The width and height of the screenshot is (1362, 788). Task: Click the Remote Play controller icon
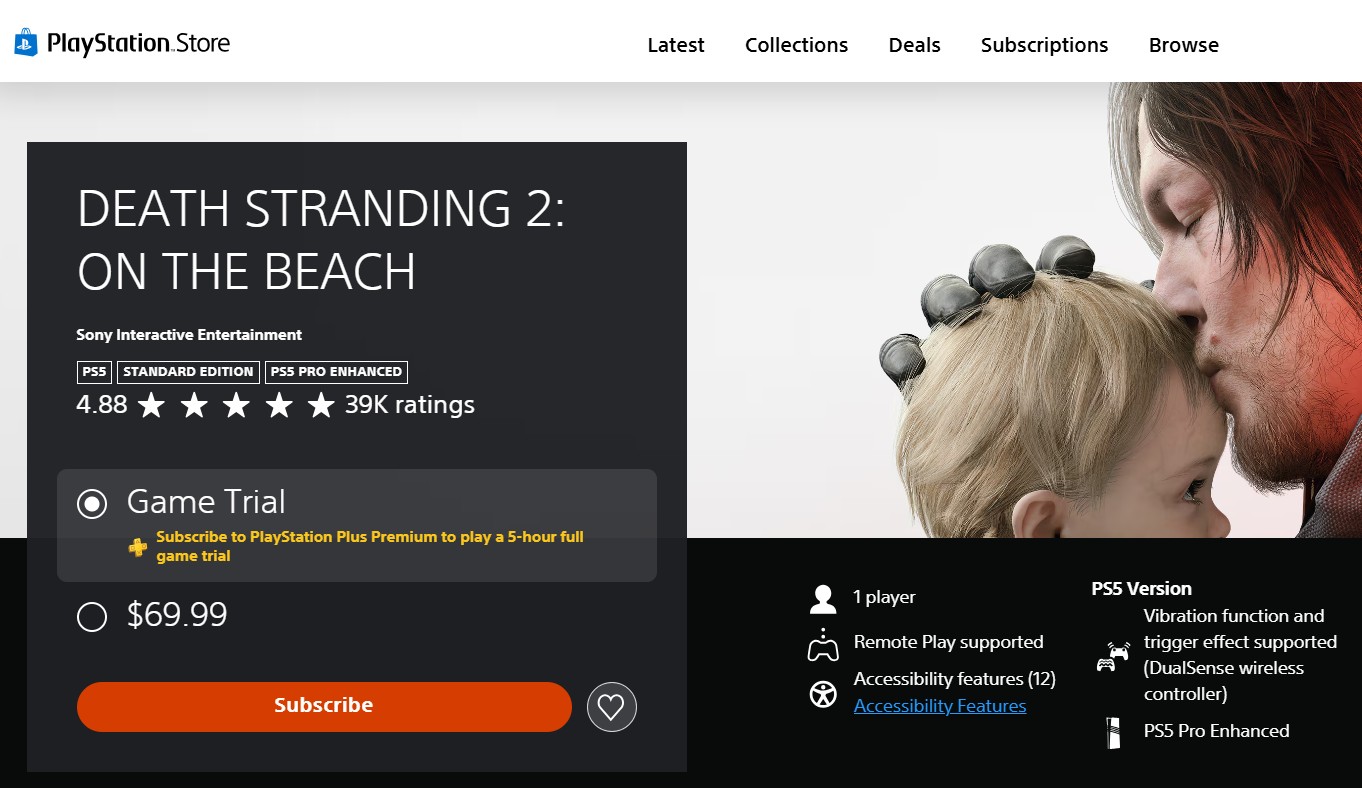point(823,645)
